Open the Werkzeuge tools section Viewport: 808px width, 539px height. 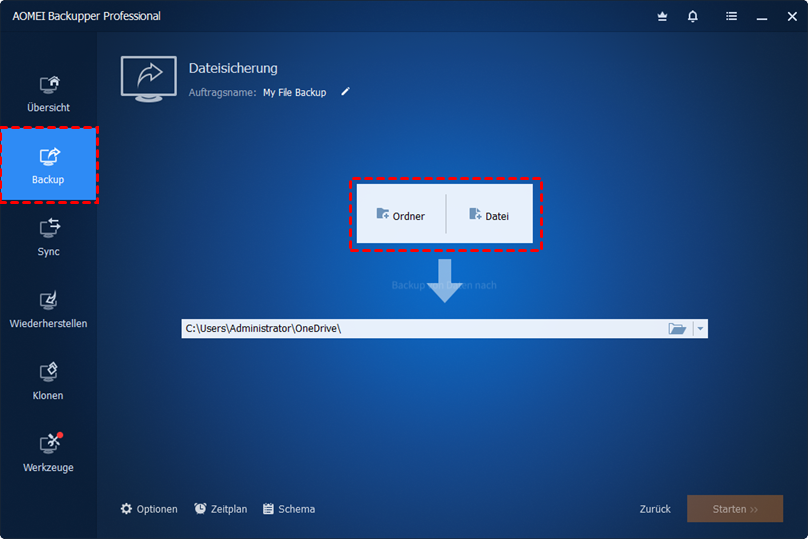point(48,453)
